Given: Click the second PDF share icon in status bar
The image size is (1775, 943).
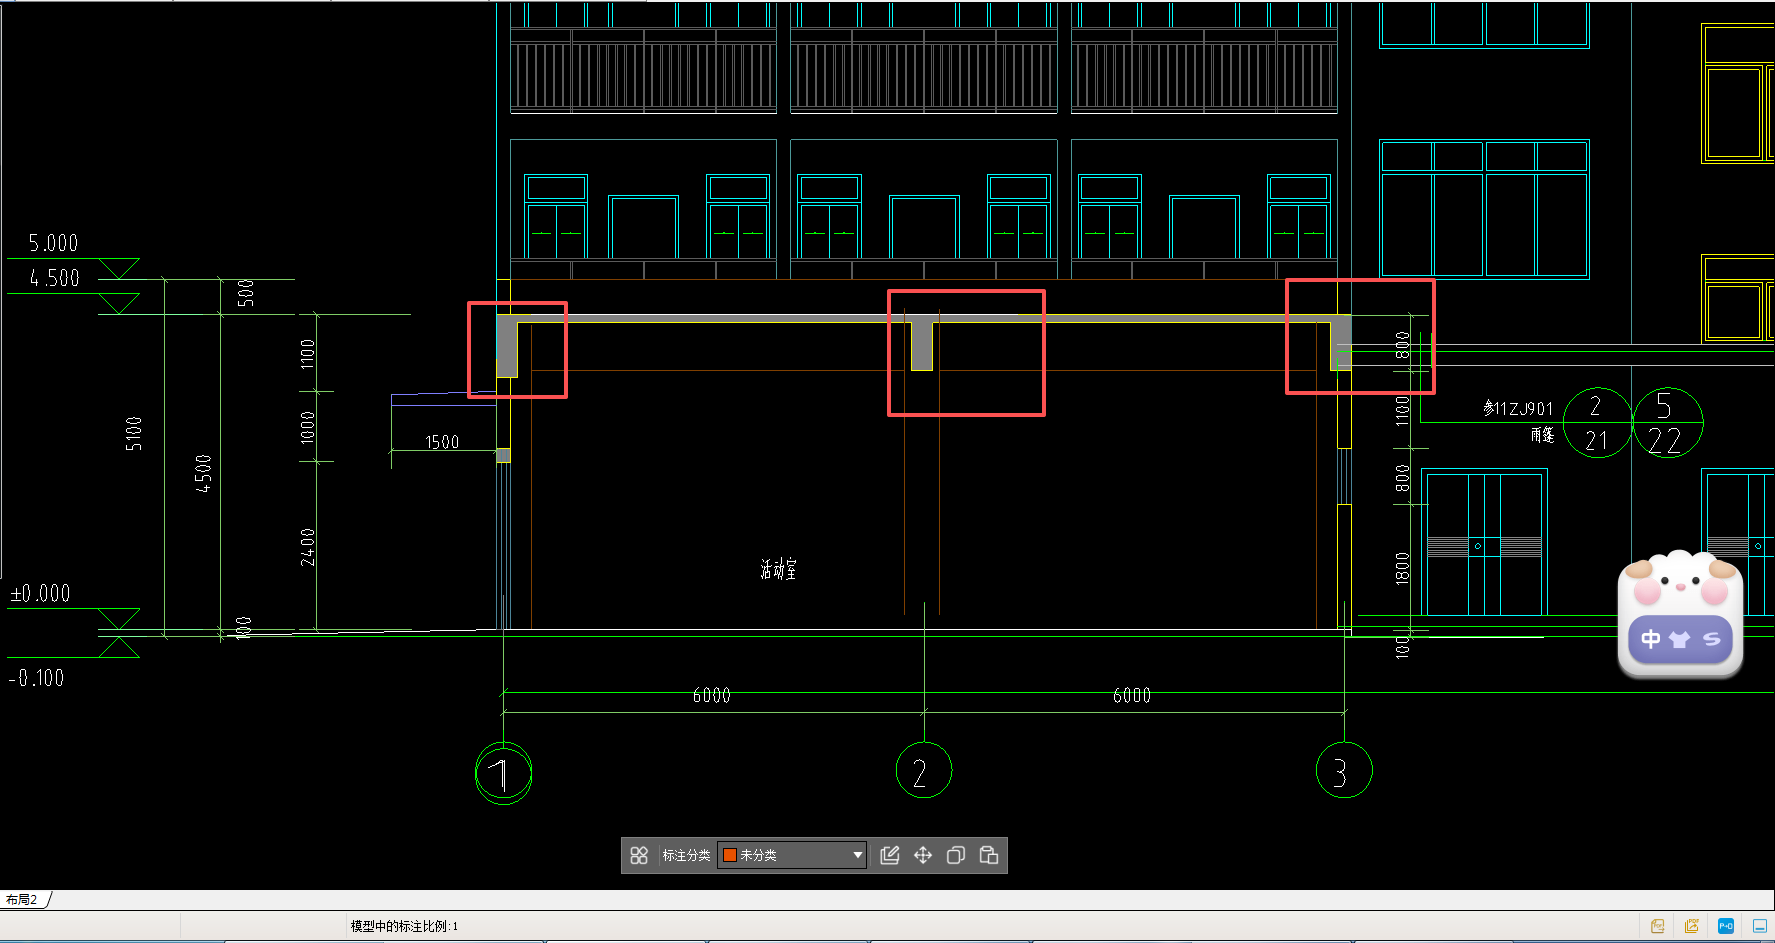Looking at the screenshot, I should click(1692, 926).
